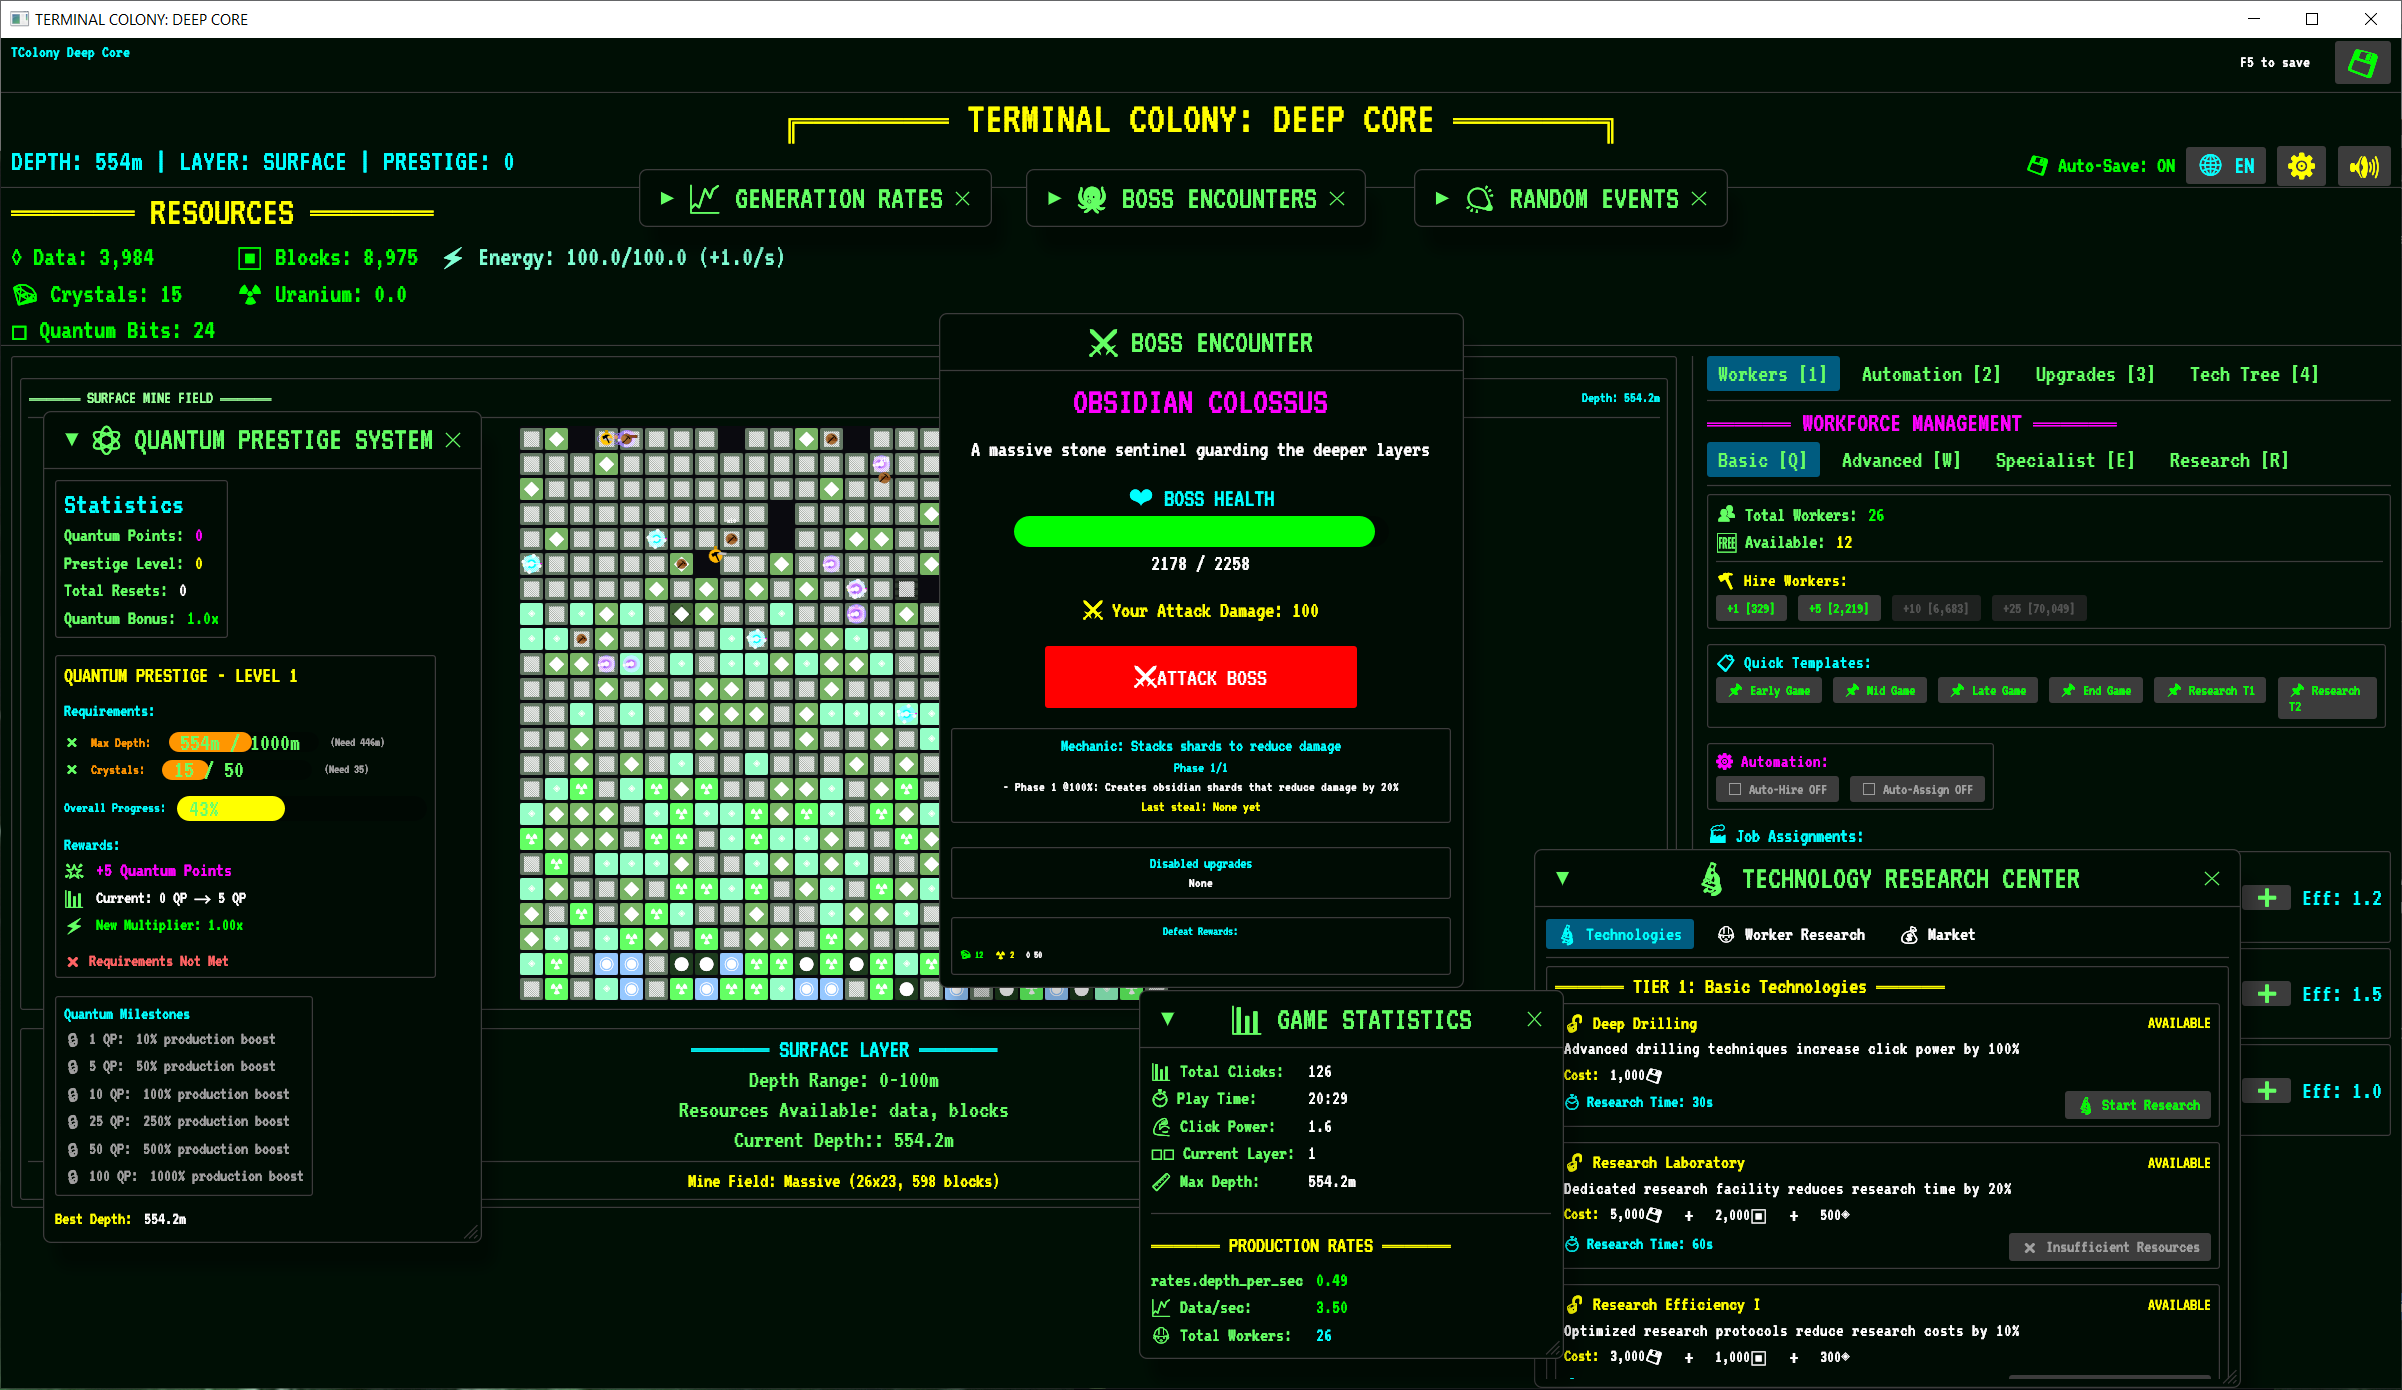Start Research on Deep Drilling

pyautogui.click(x=2138, y=1105)
